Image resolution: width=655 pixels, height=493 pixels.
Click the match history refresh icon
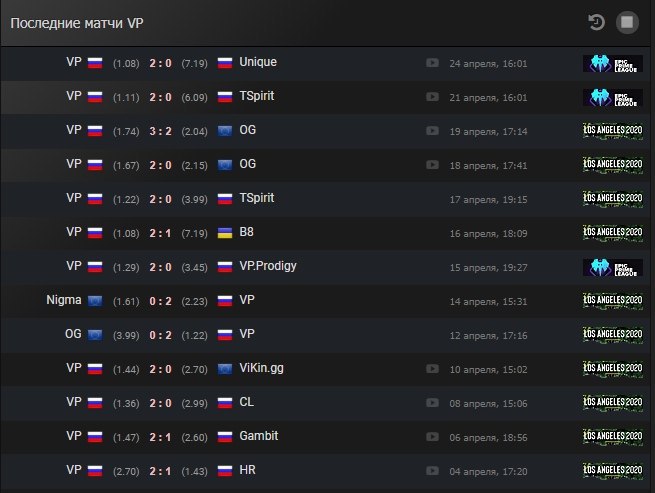596,22
